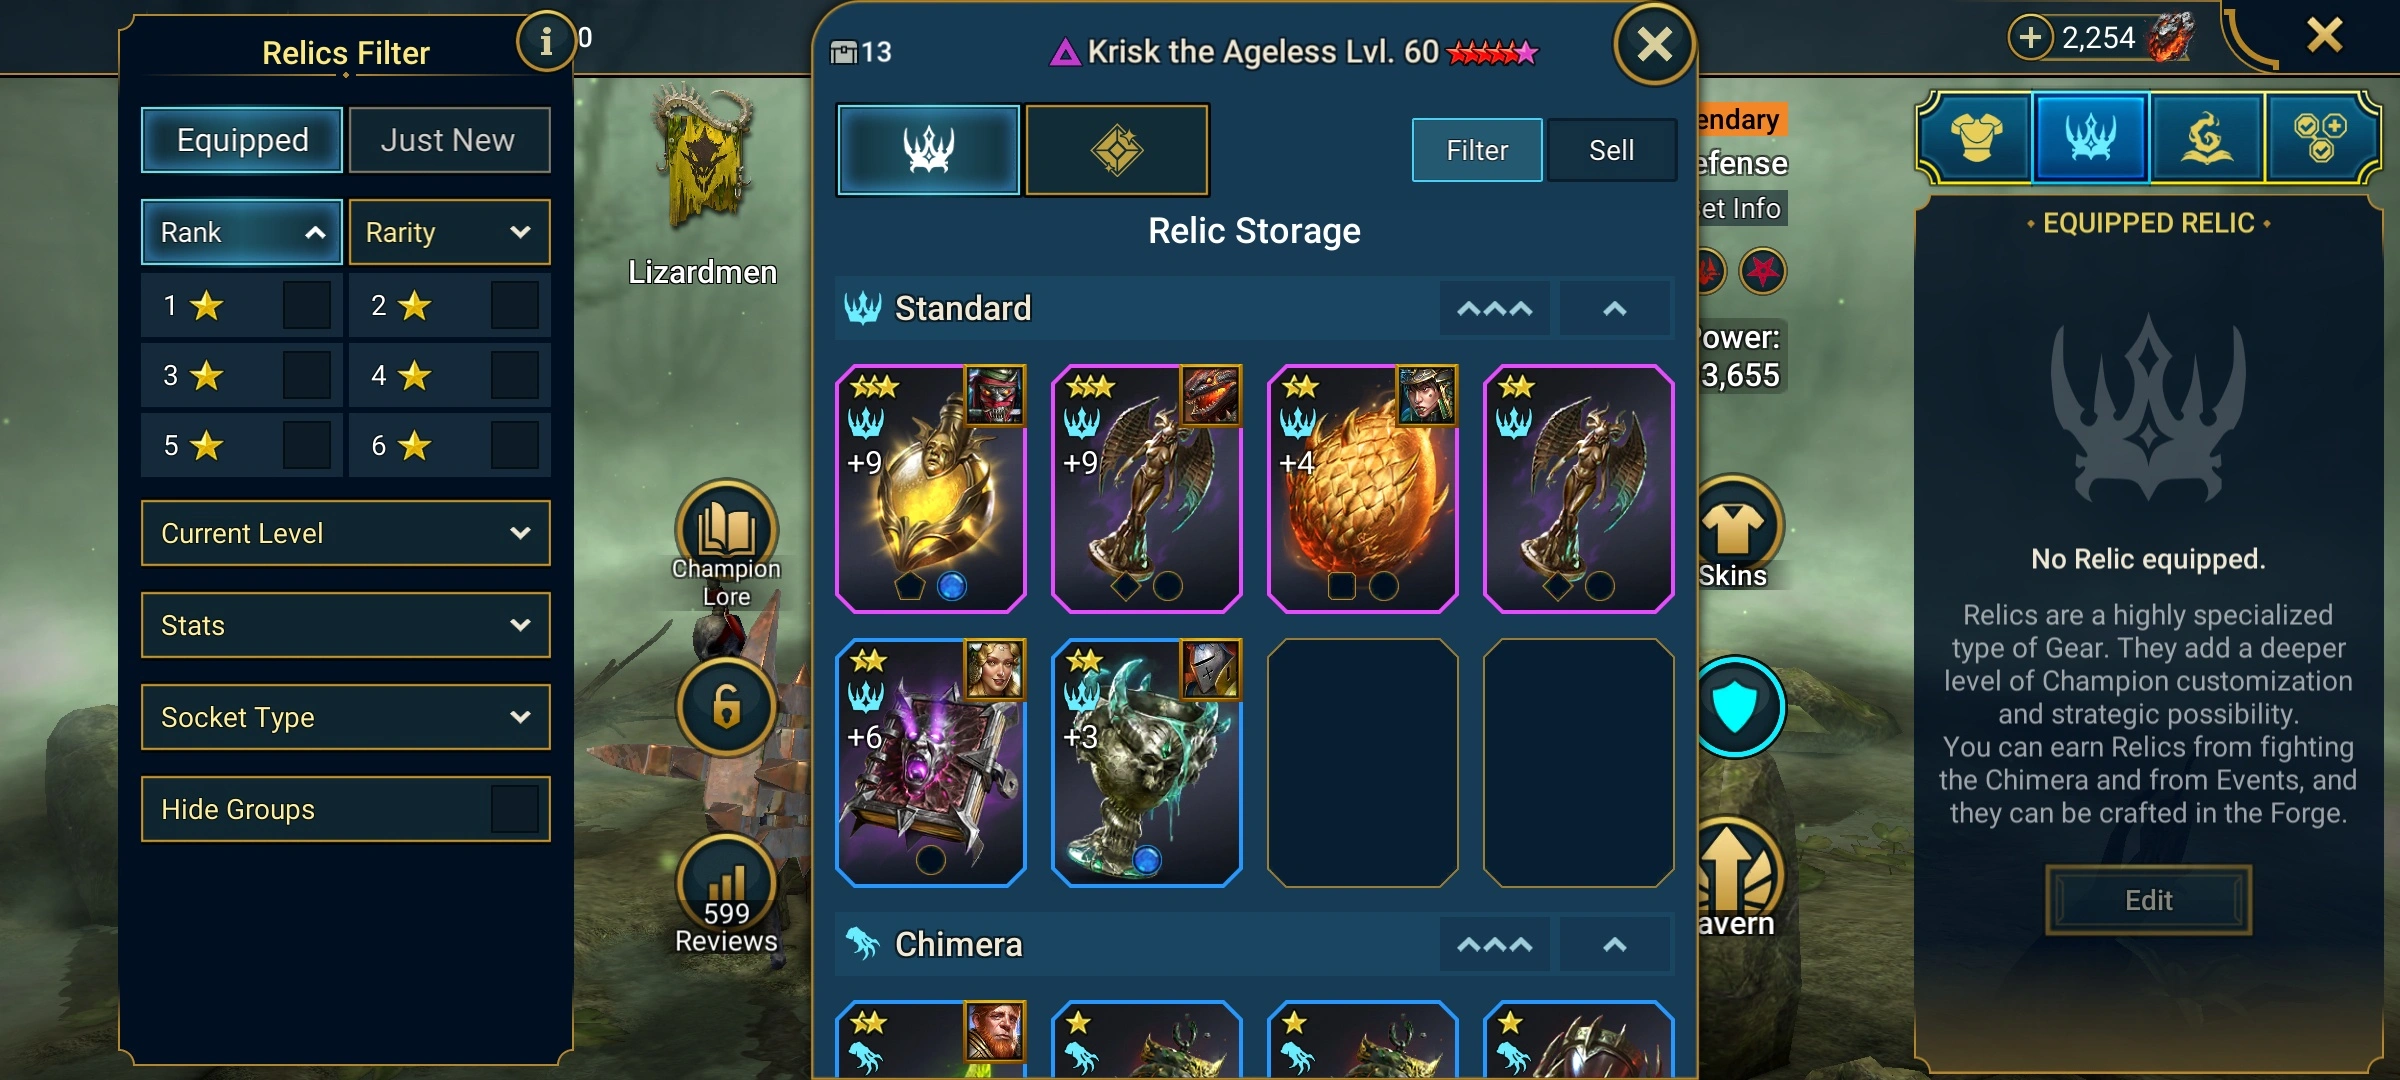Select the armor gear icon tab

click(1977, 137)
